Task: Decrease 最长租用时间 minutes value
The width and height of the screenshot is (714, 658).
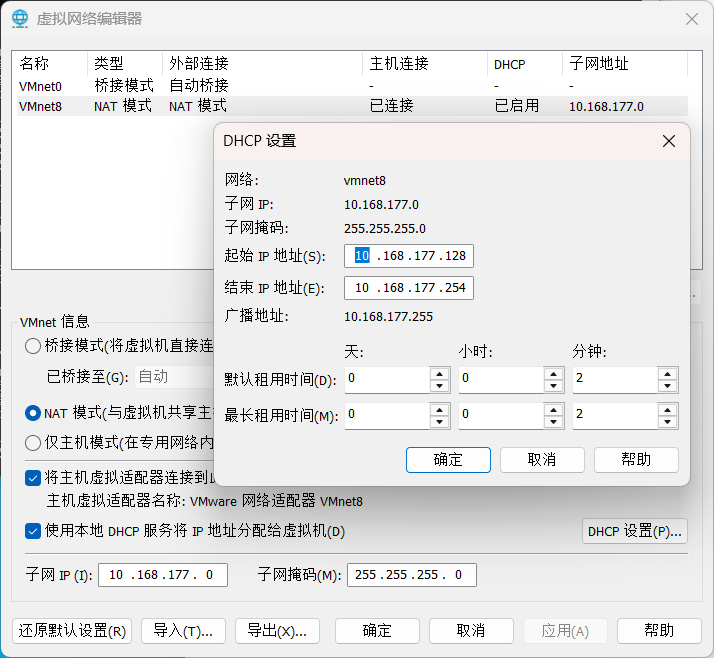Action: pyautogui.click(x=668, y=422)
